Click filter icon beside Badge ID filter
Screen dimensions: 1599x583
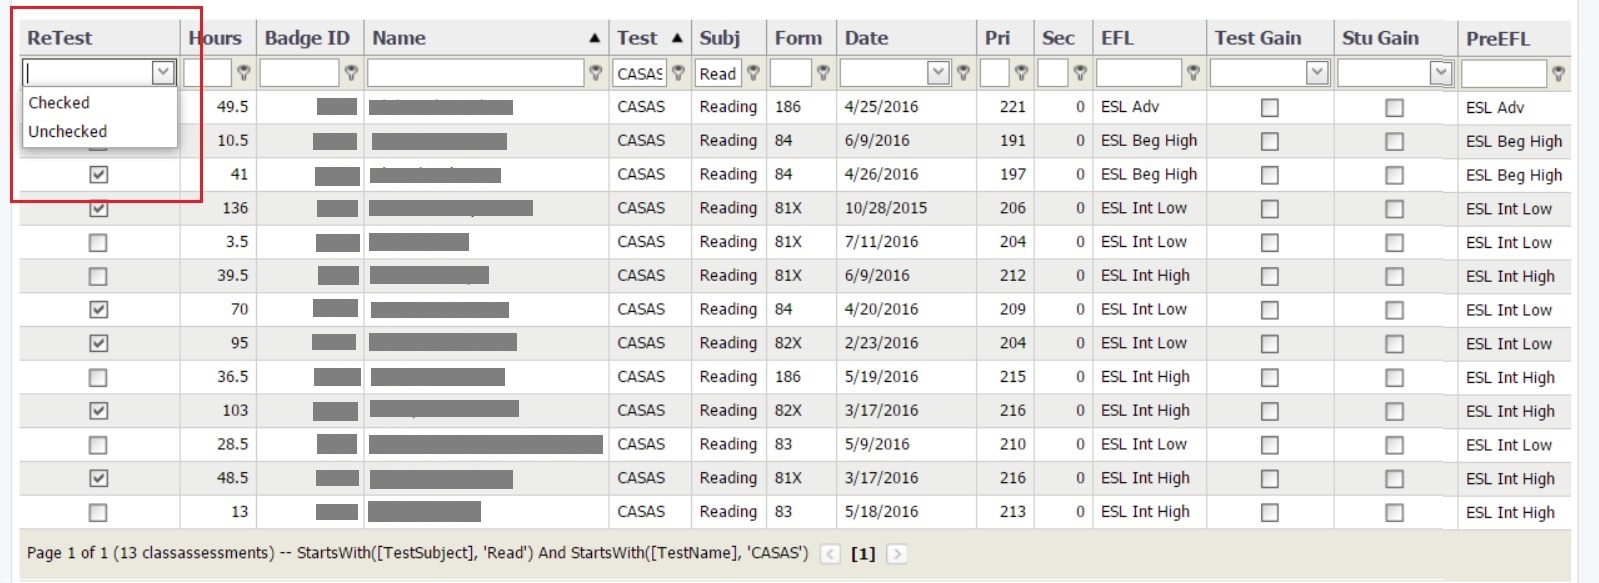click(x=351, y=73)
